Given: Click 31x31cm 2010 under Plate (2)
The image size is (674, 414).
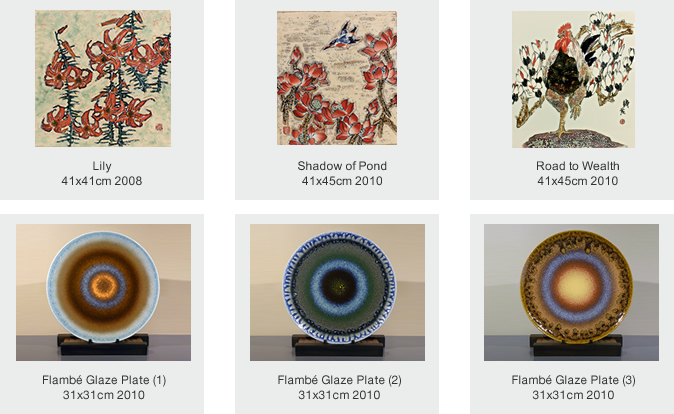Looking at the screenshot, I should pos(340,395).
